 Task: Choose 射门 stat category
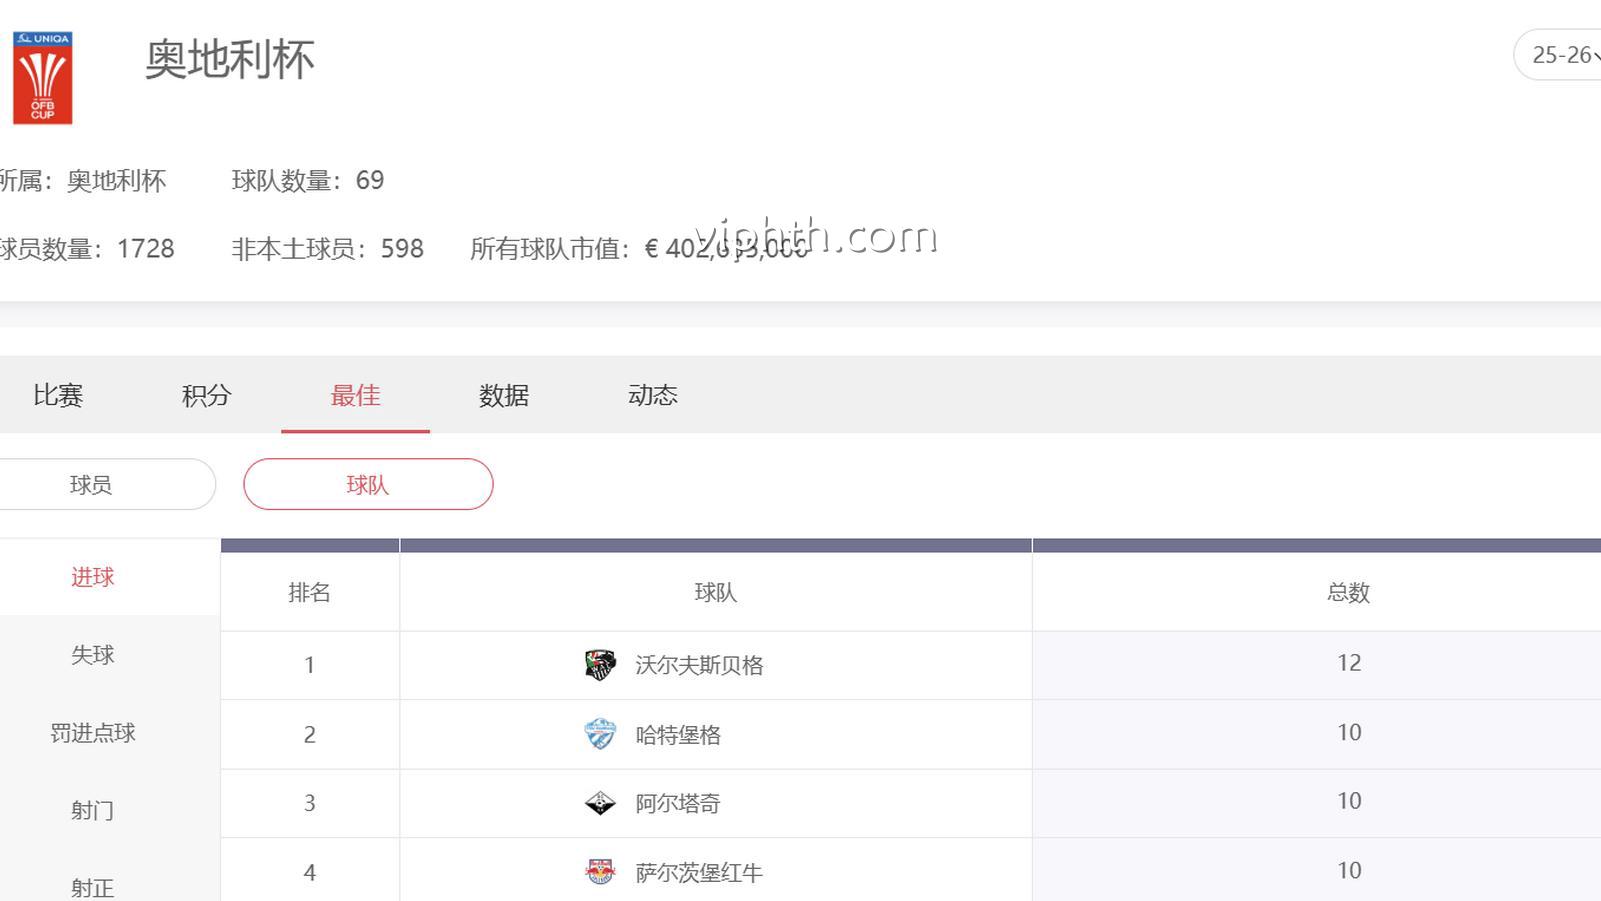pos(92,810)
